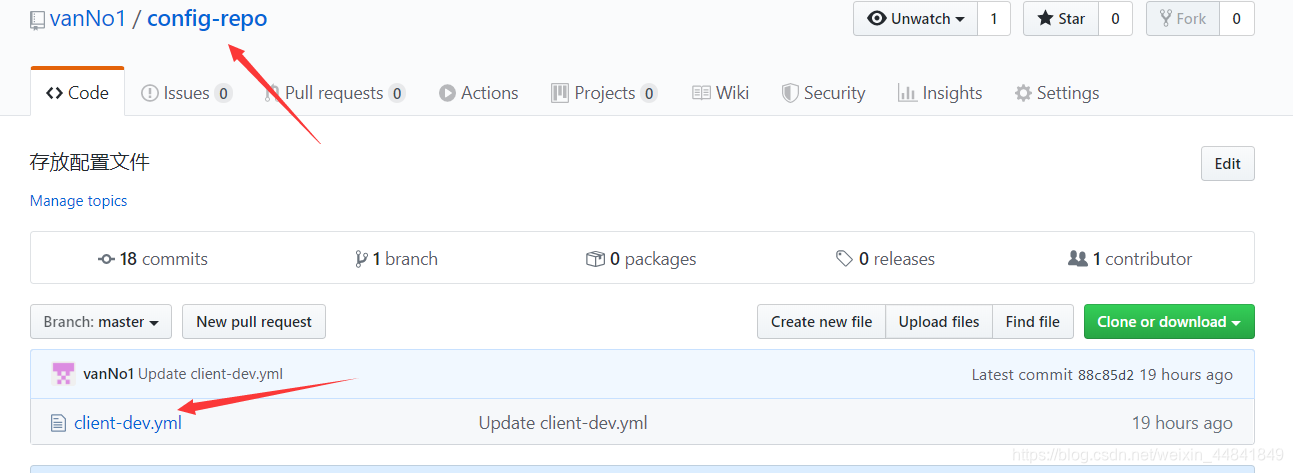Click Manage topics link

click(78, 201)
